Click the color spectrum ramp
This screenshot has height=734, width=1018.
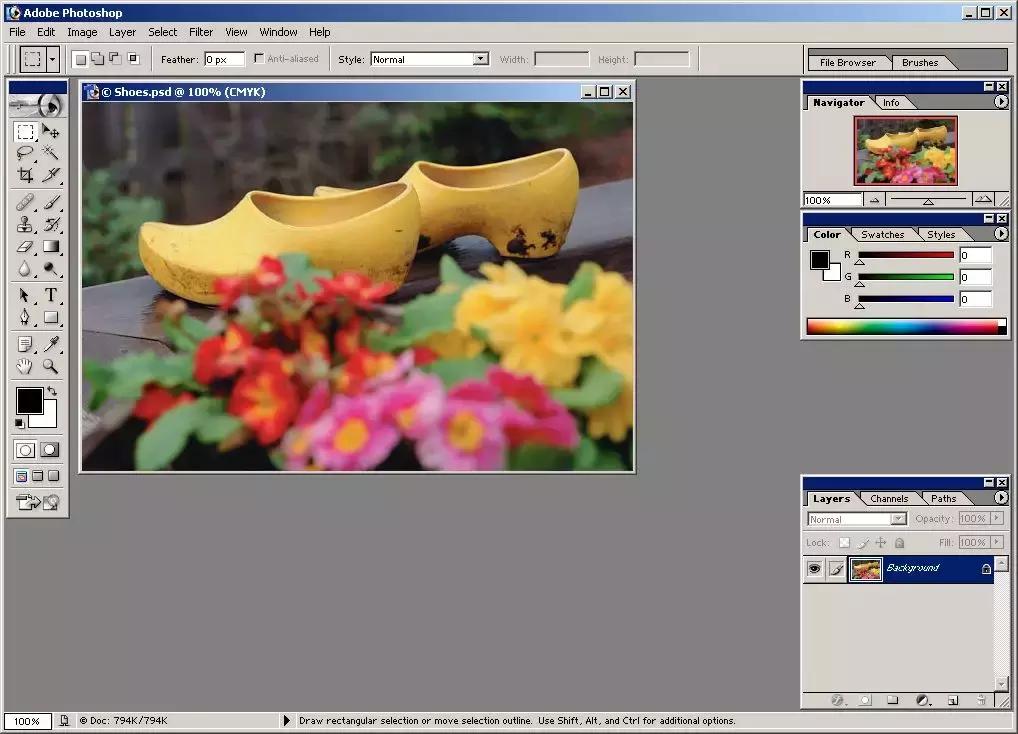coord(900,326)
